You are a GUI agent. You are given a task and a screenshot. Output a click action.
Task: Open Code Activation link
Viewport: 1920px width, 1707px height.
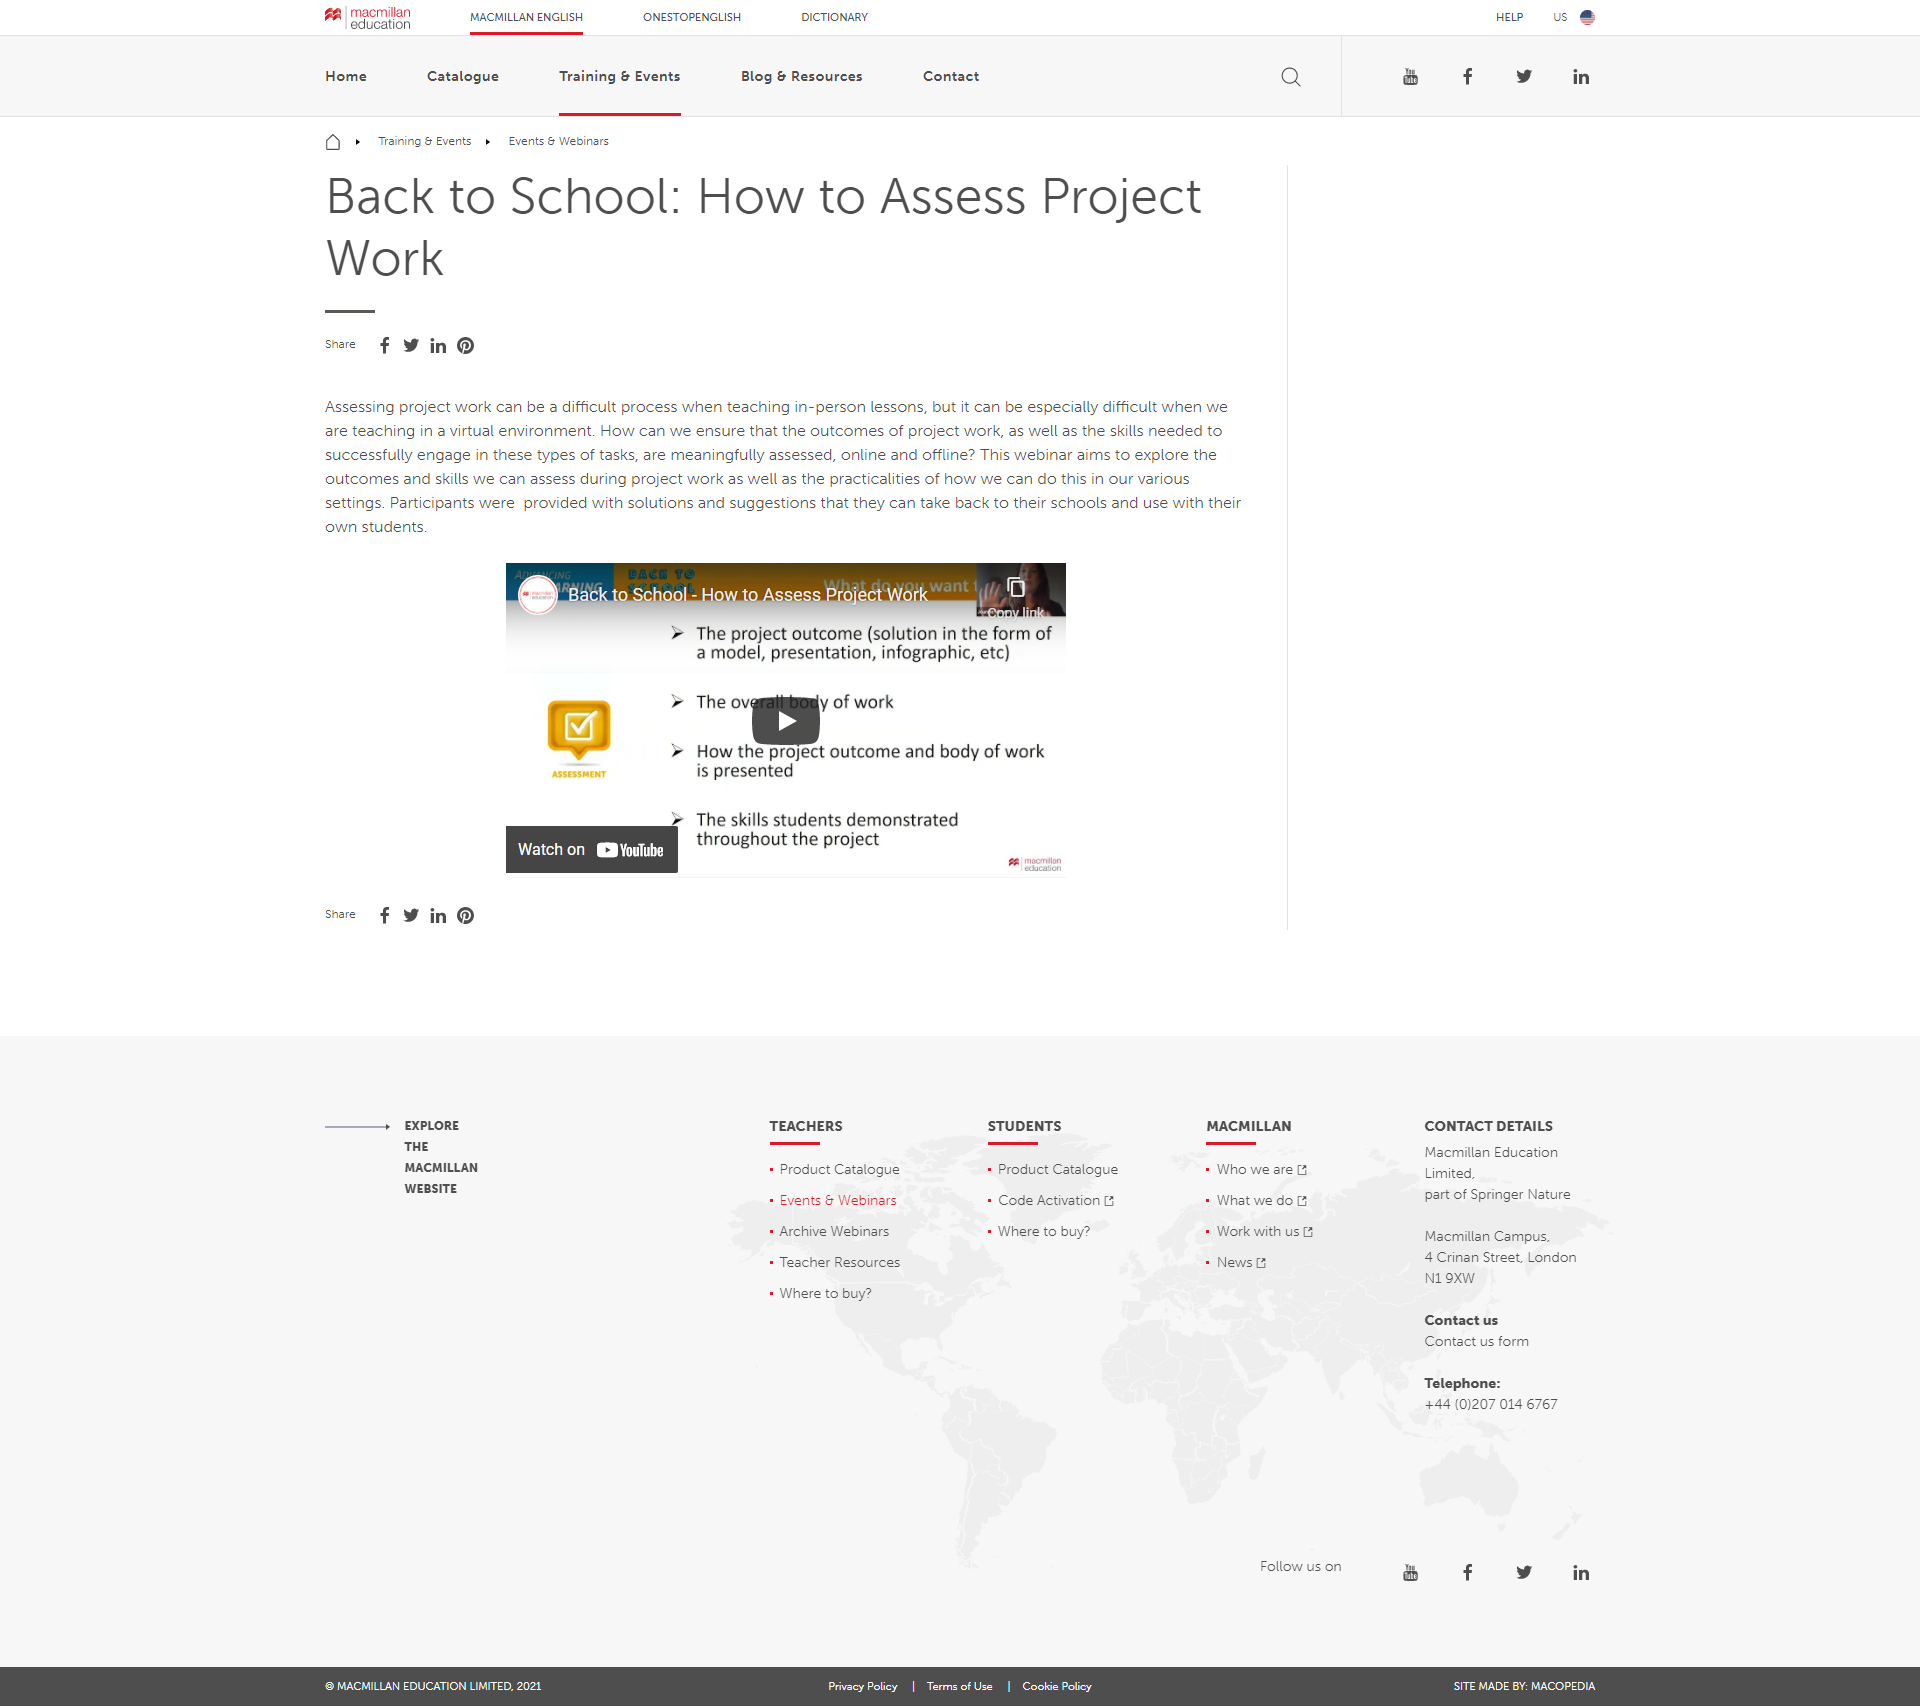[1056, 1201]
